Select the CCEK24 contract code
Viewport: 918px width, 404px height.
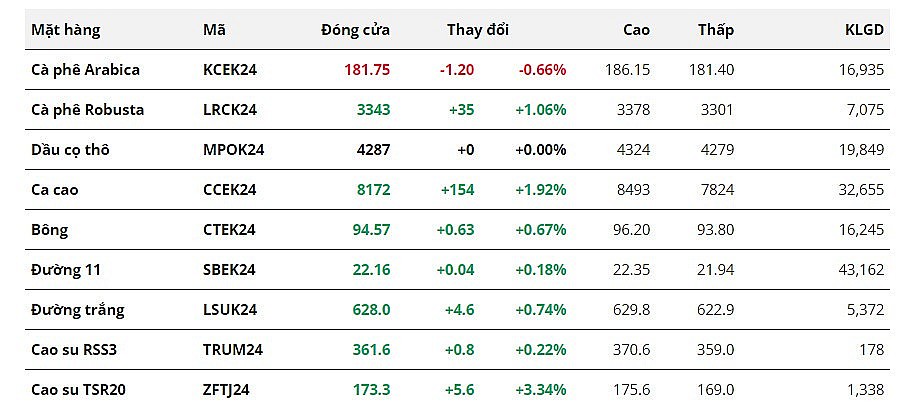point(230,190)
